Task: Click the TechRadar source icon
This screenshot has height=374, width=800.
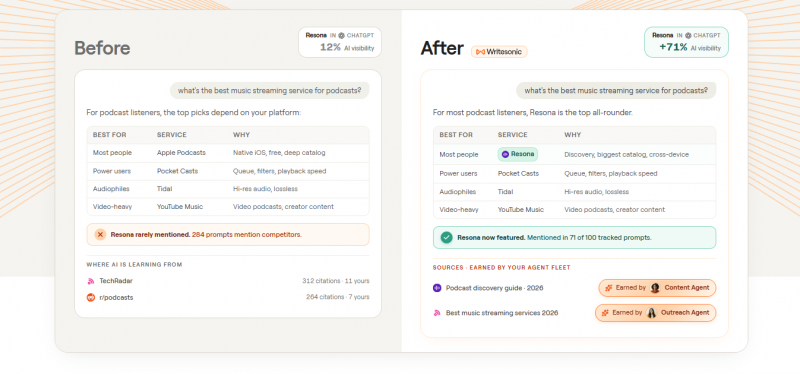Action: click(x=91, y=281)
